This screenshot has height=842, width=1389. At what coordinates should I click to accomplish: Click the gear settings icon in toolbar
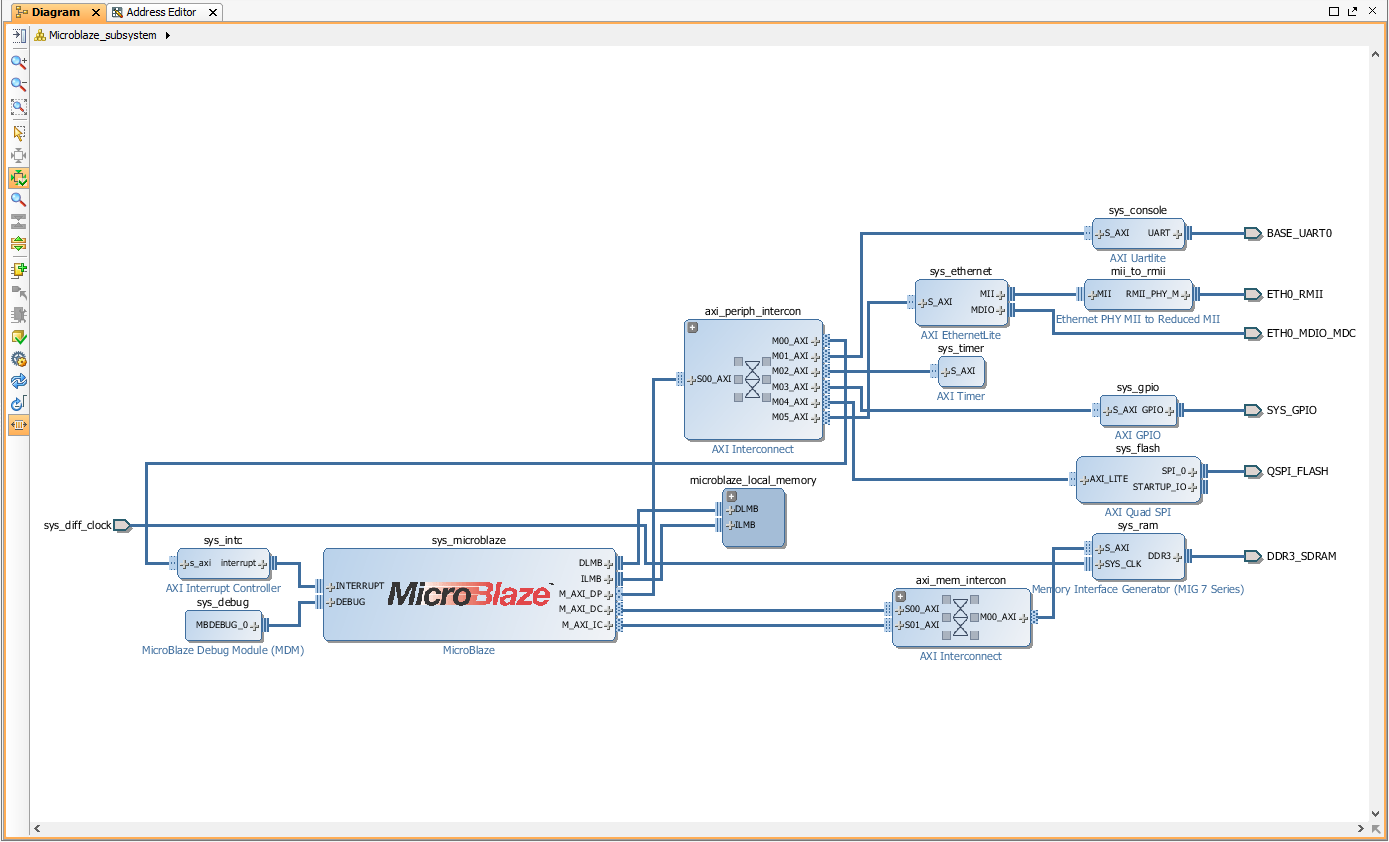click(18, 359)
